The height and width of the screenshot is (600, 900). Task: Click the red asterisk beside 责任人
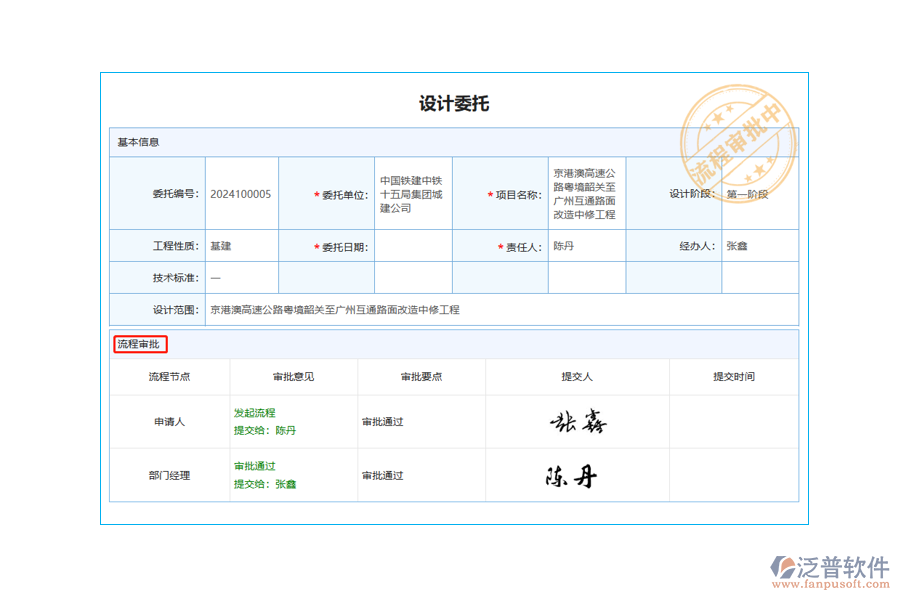[x=499, y=245]
